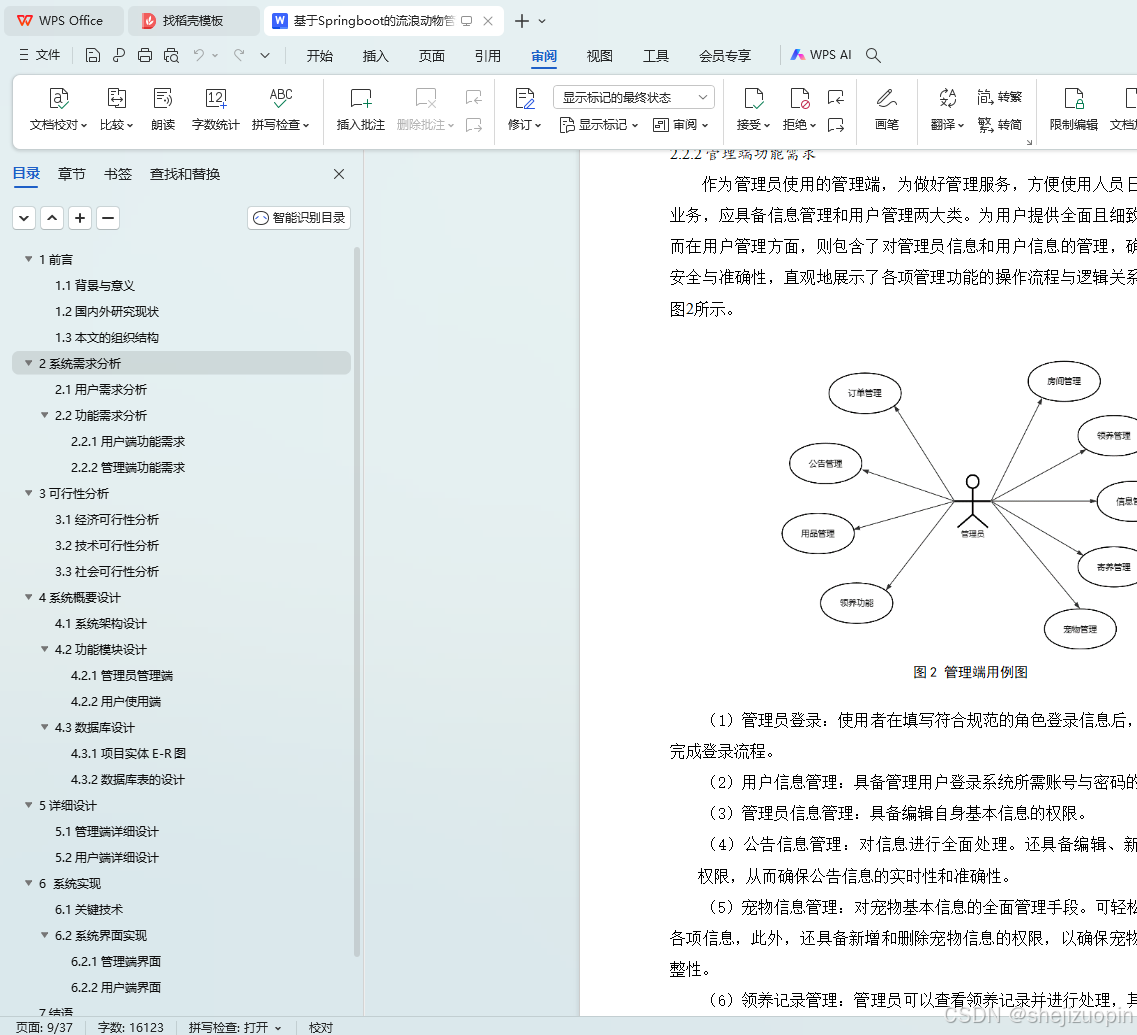Close the navigation pane

(x=339, y=174)
